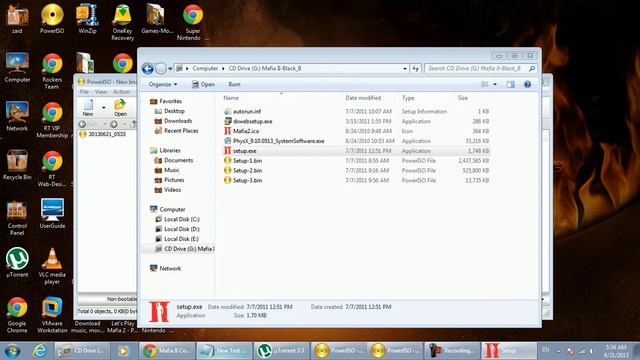Select the Mafia2.ico file
This screenshot has width=640, height=360.
[246, 131]
